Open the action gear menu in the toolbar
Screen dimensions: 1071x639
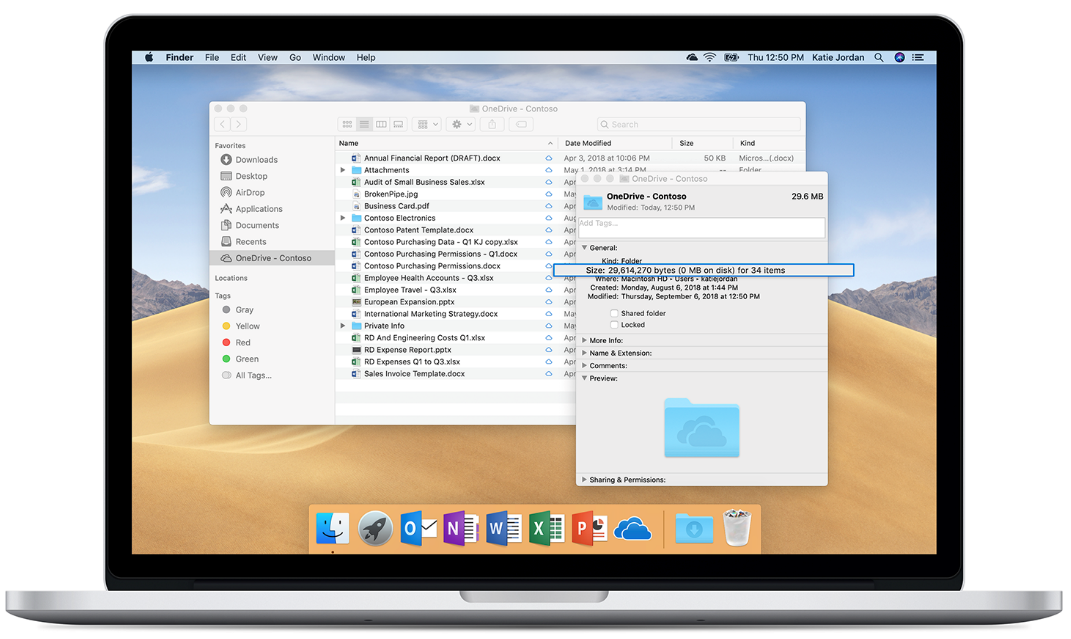pyautogui.click(x=457, y=123)
